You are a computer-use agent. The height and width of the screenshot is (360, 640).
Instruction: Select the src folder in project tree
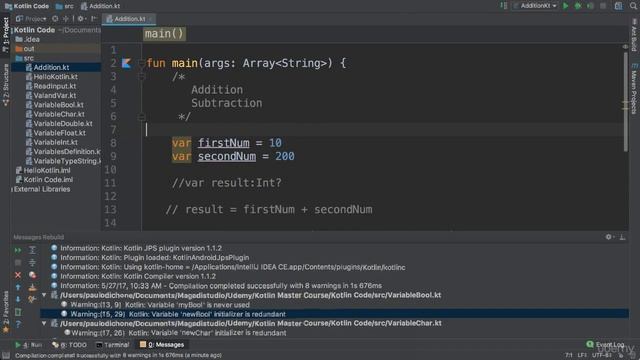click(x=24, y=58)
